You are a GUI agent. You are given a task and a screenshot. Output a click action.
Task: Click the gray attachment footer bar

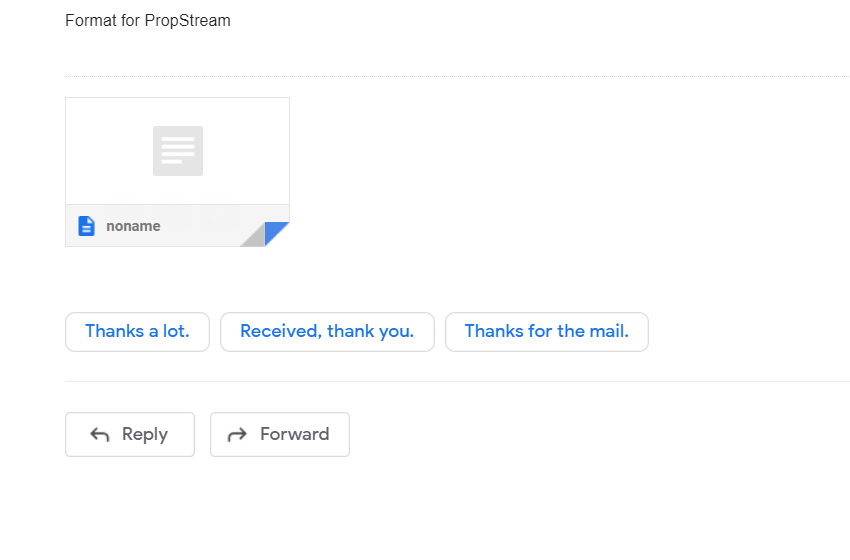(x=177, y=226)
